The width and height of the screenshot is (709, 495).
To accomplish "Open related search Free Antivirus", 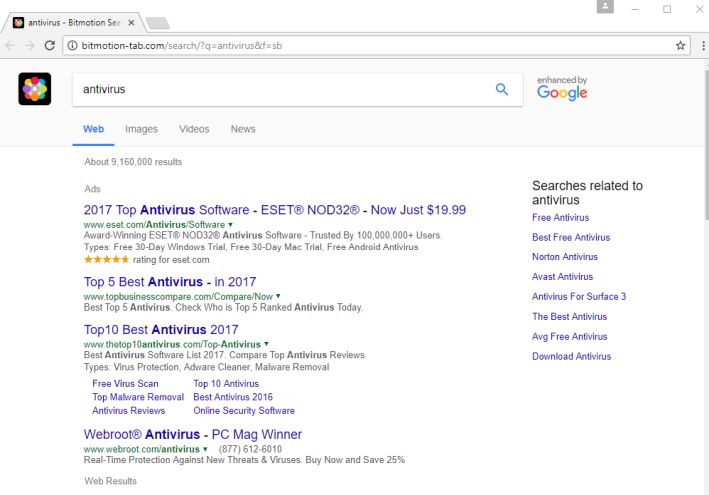I will pyautogui.click(x=561, y=217).
